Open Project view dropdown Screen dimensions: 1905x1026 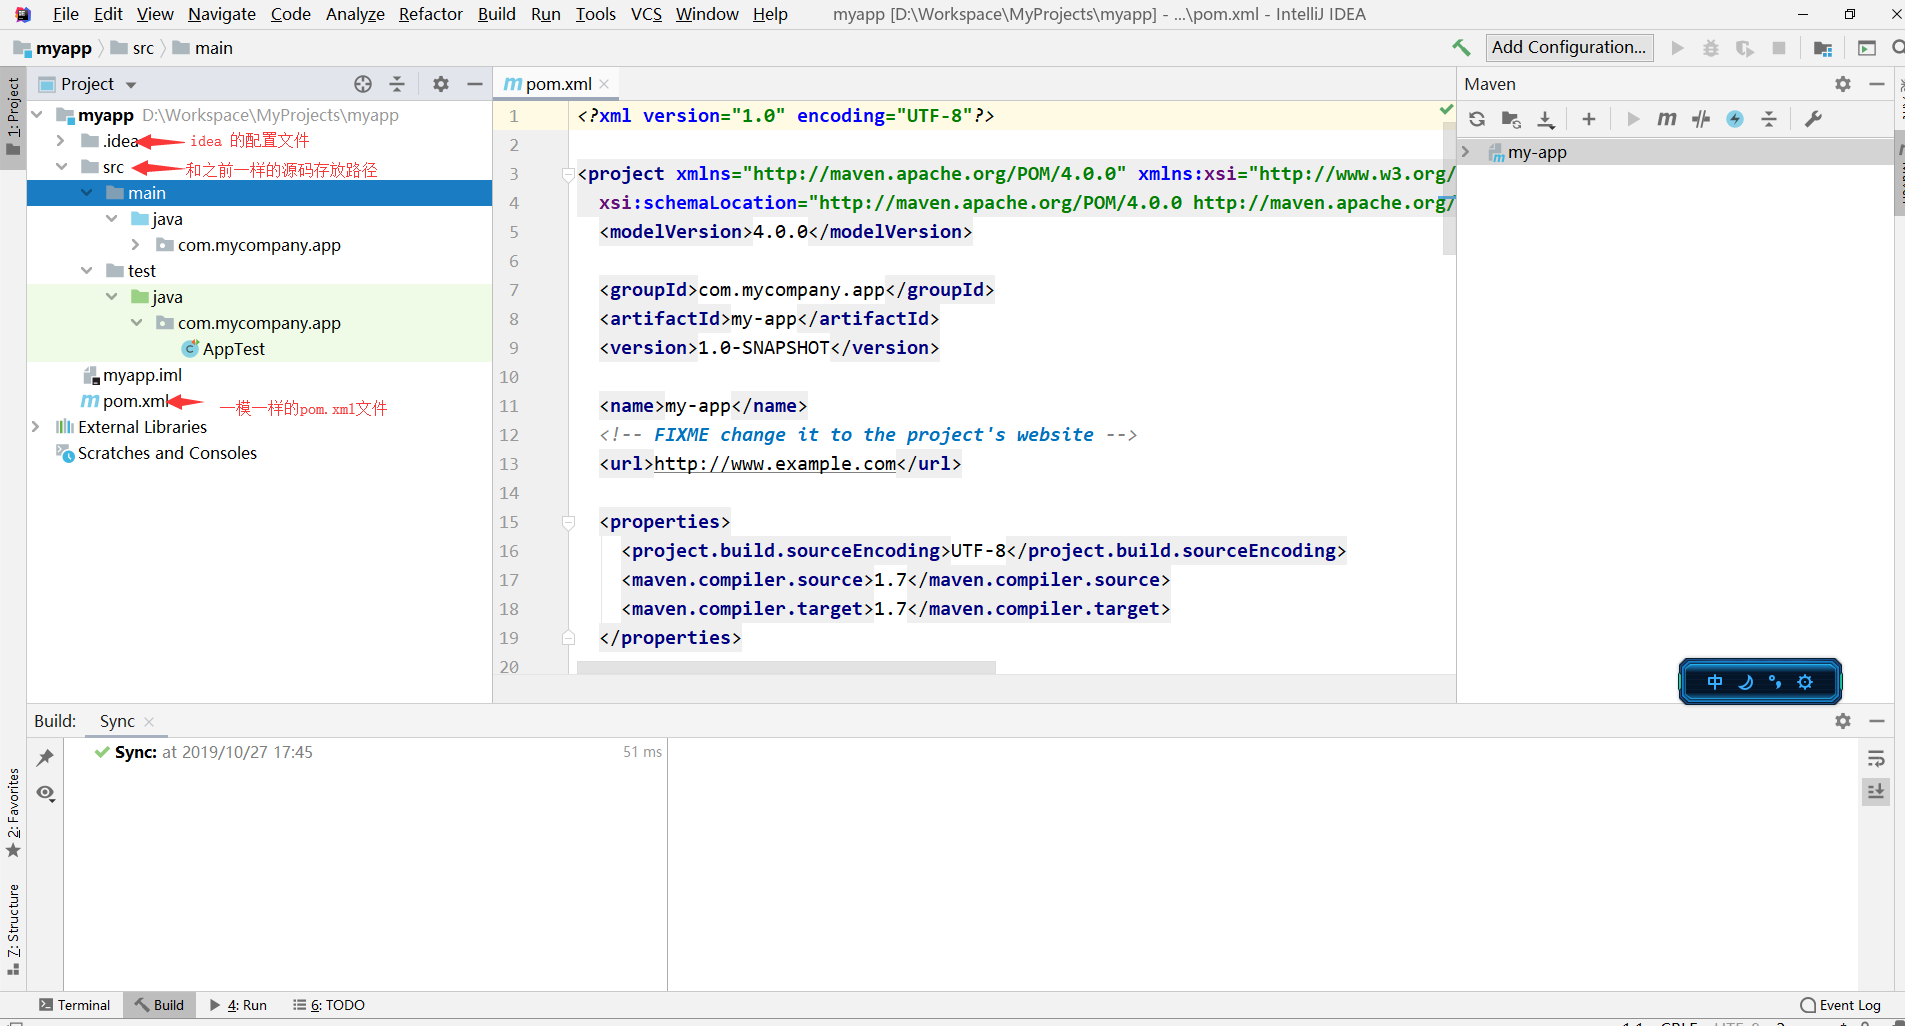click(131, 85)
